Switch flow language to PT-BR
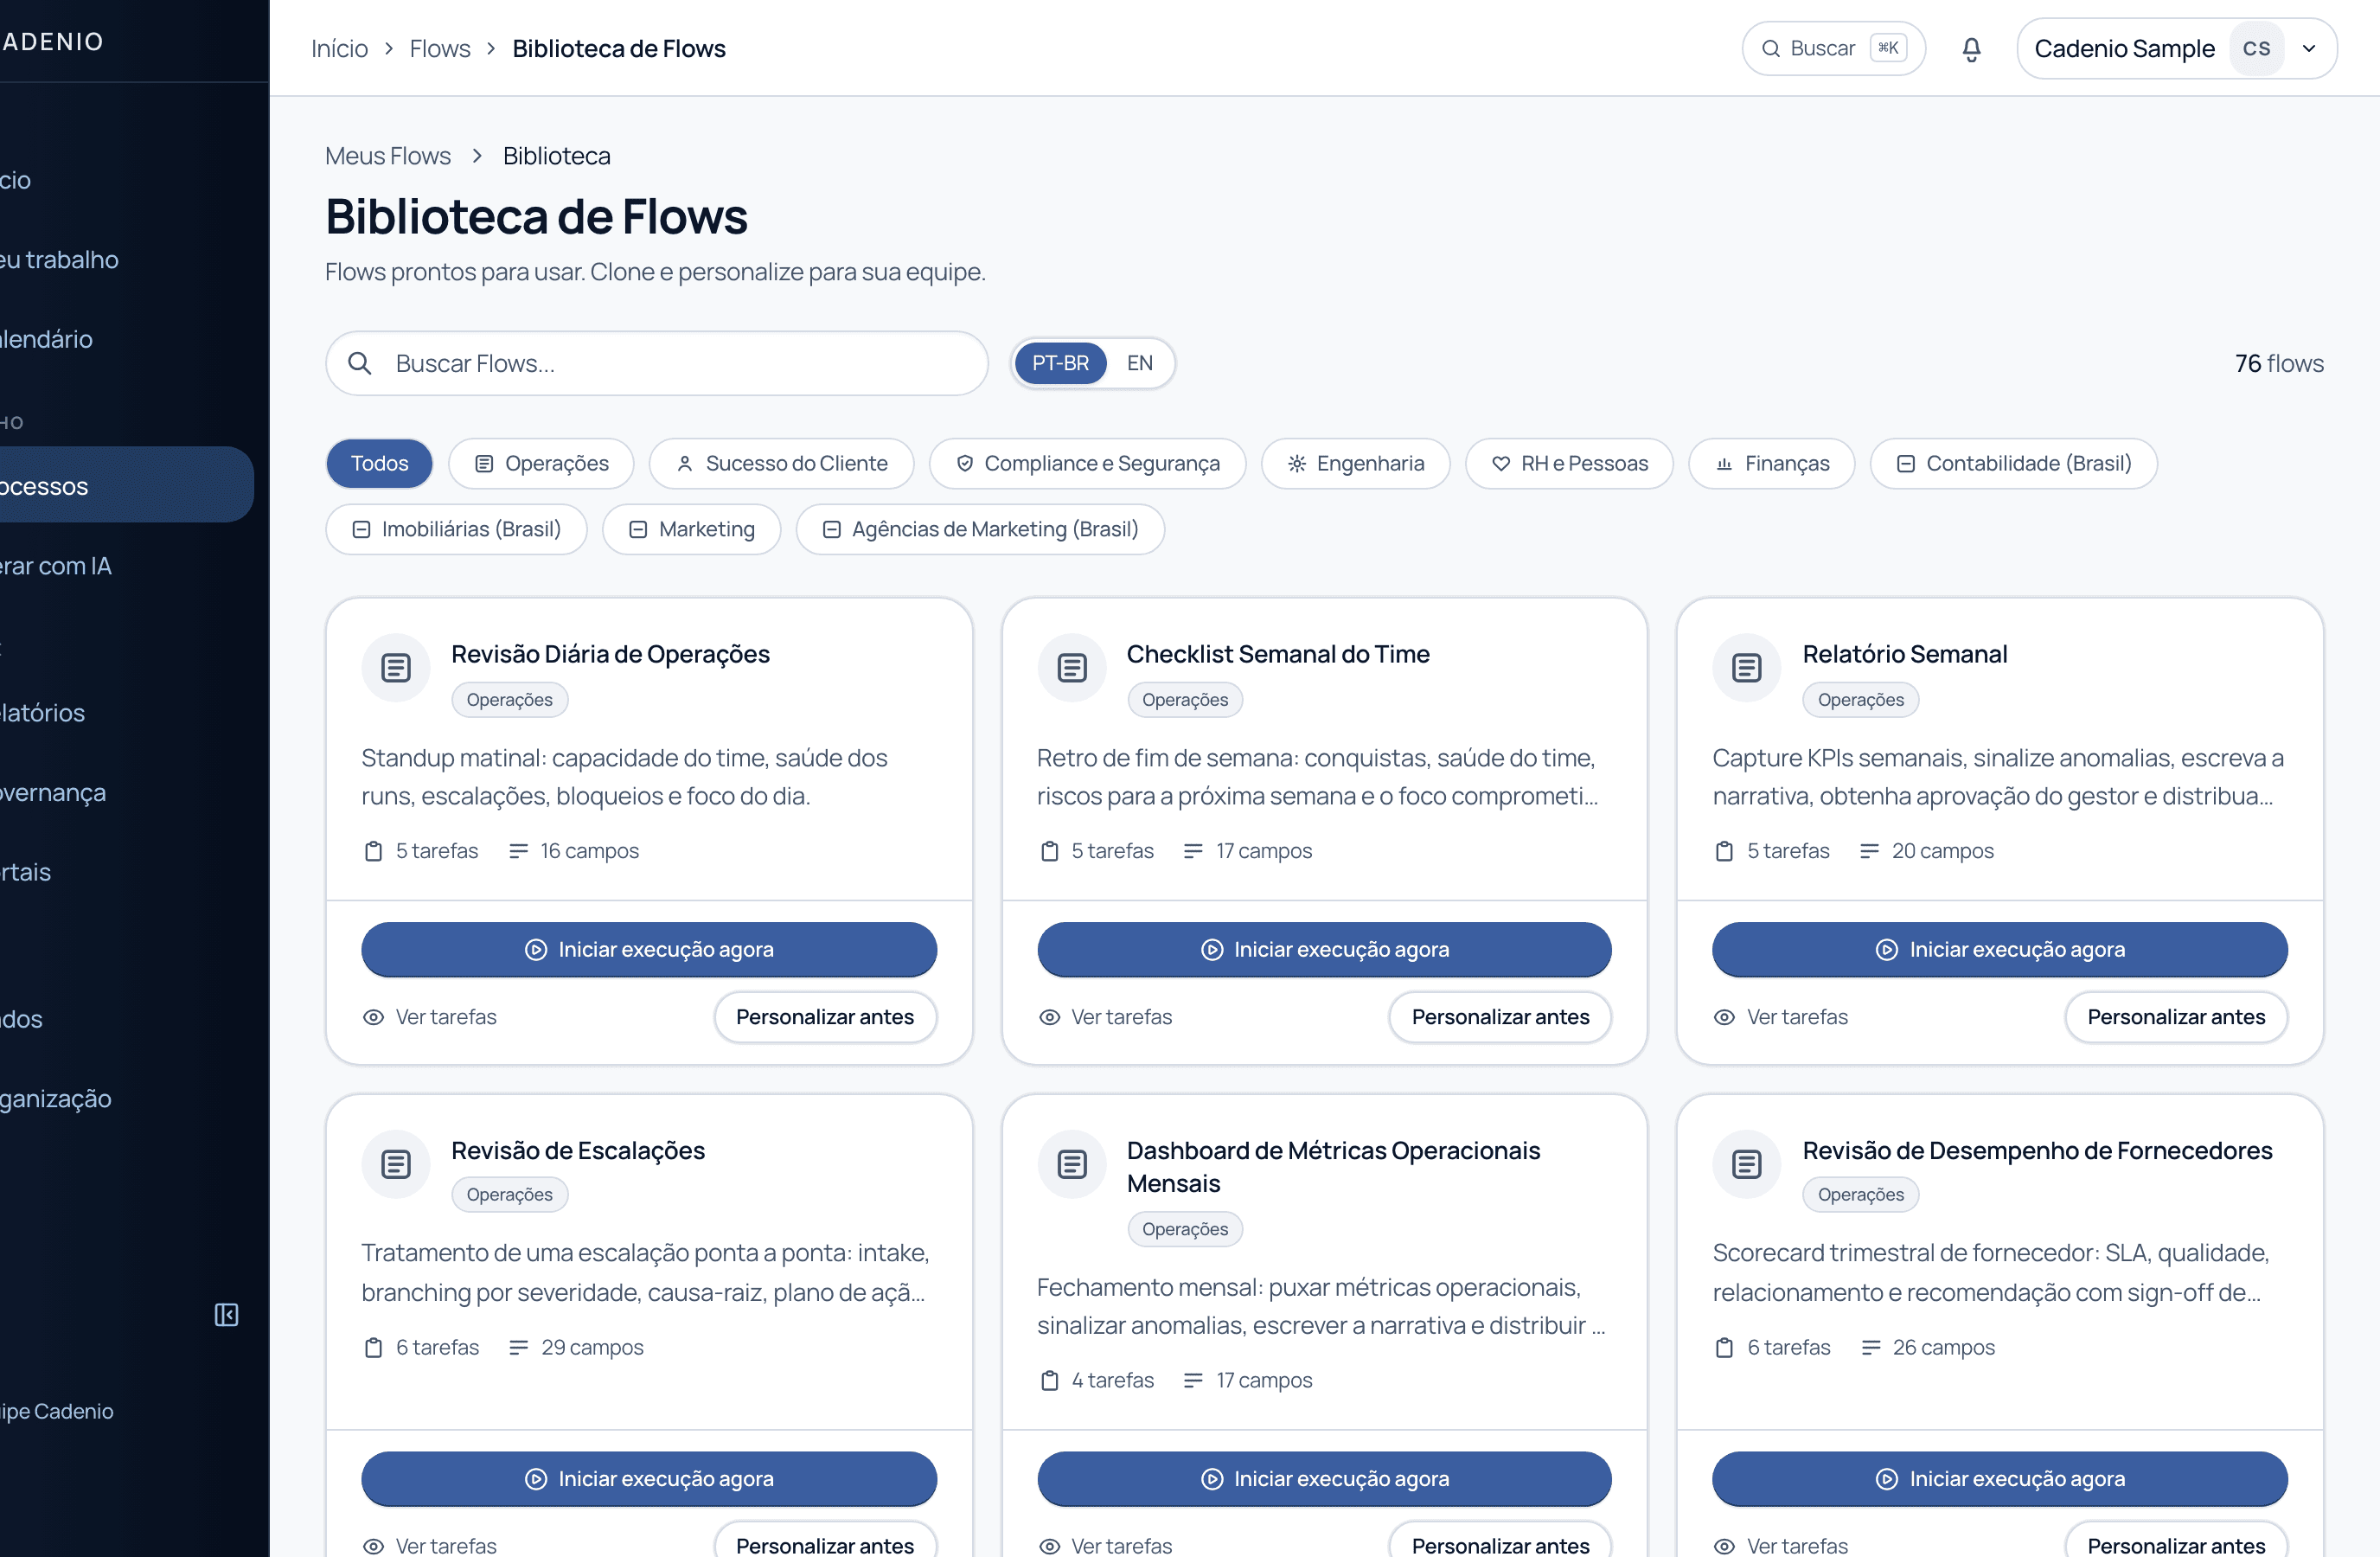 pyautogui.click(x=1060, y=363)
